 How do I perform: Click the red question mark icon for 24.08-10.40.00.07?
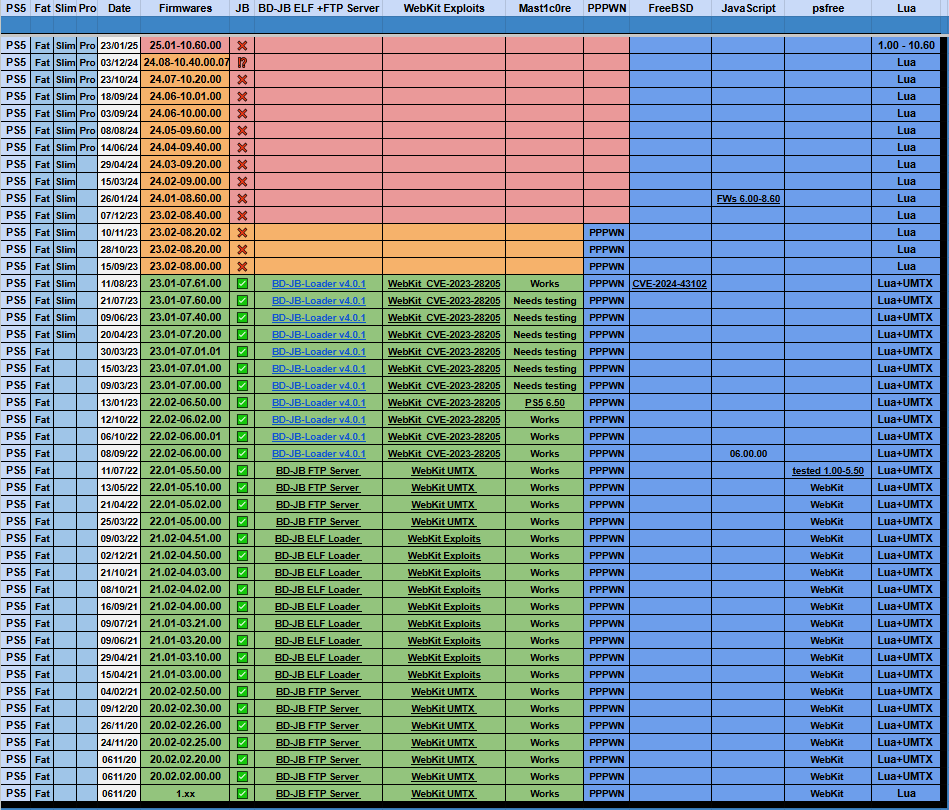(x=242, y=62)
